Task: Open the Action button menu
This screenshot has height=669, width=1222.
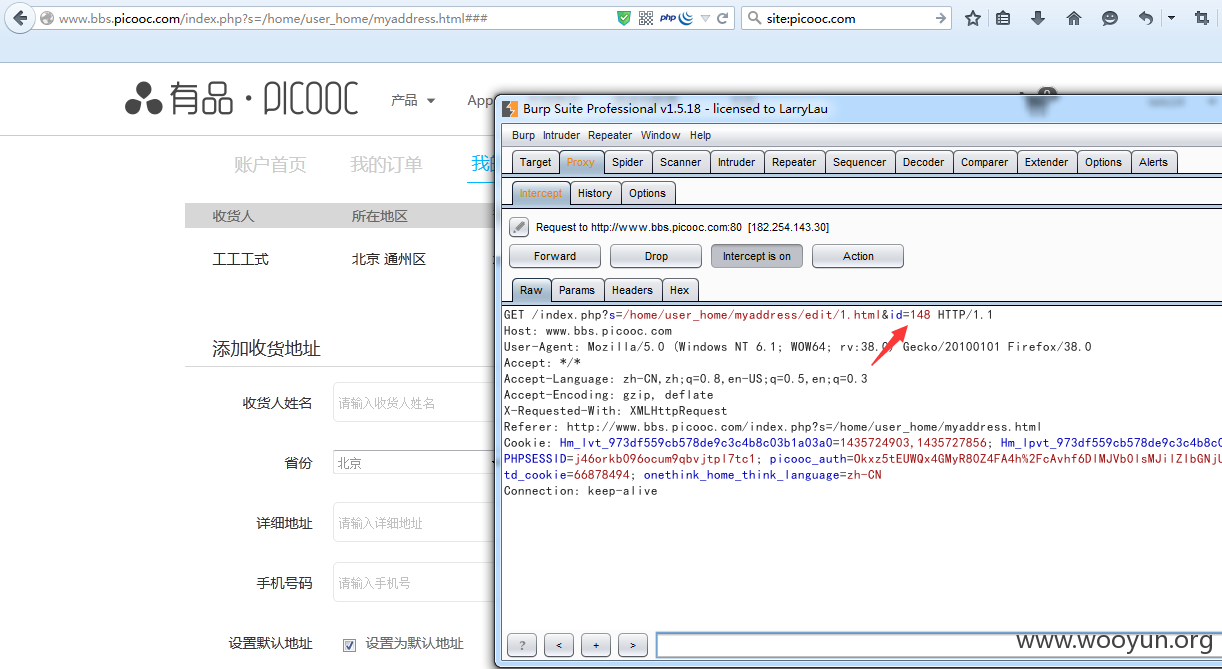Action: point(858,256)
